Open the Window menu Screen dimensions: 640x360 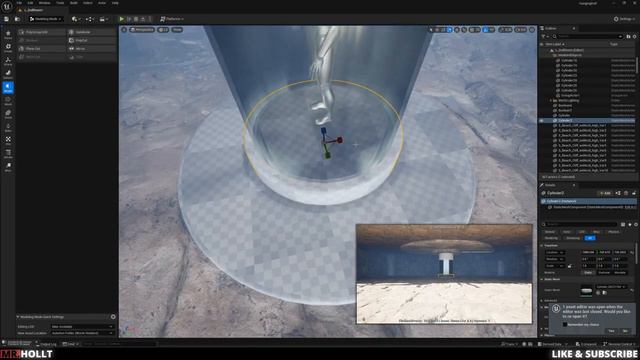(x=44, y=3)
